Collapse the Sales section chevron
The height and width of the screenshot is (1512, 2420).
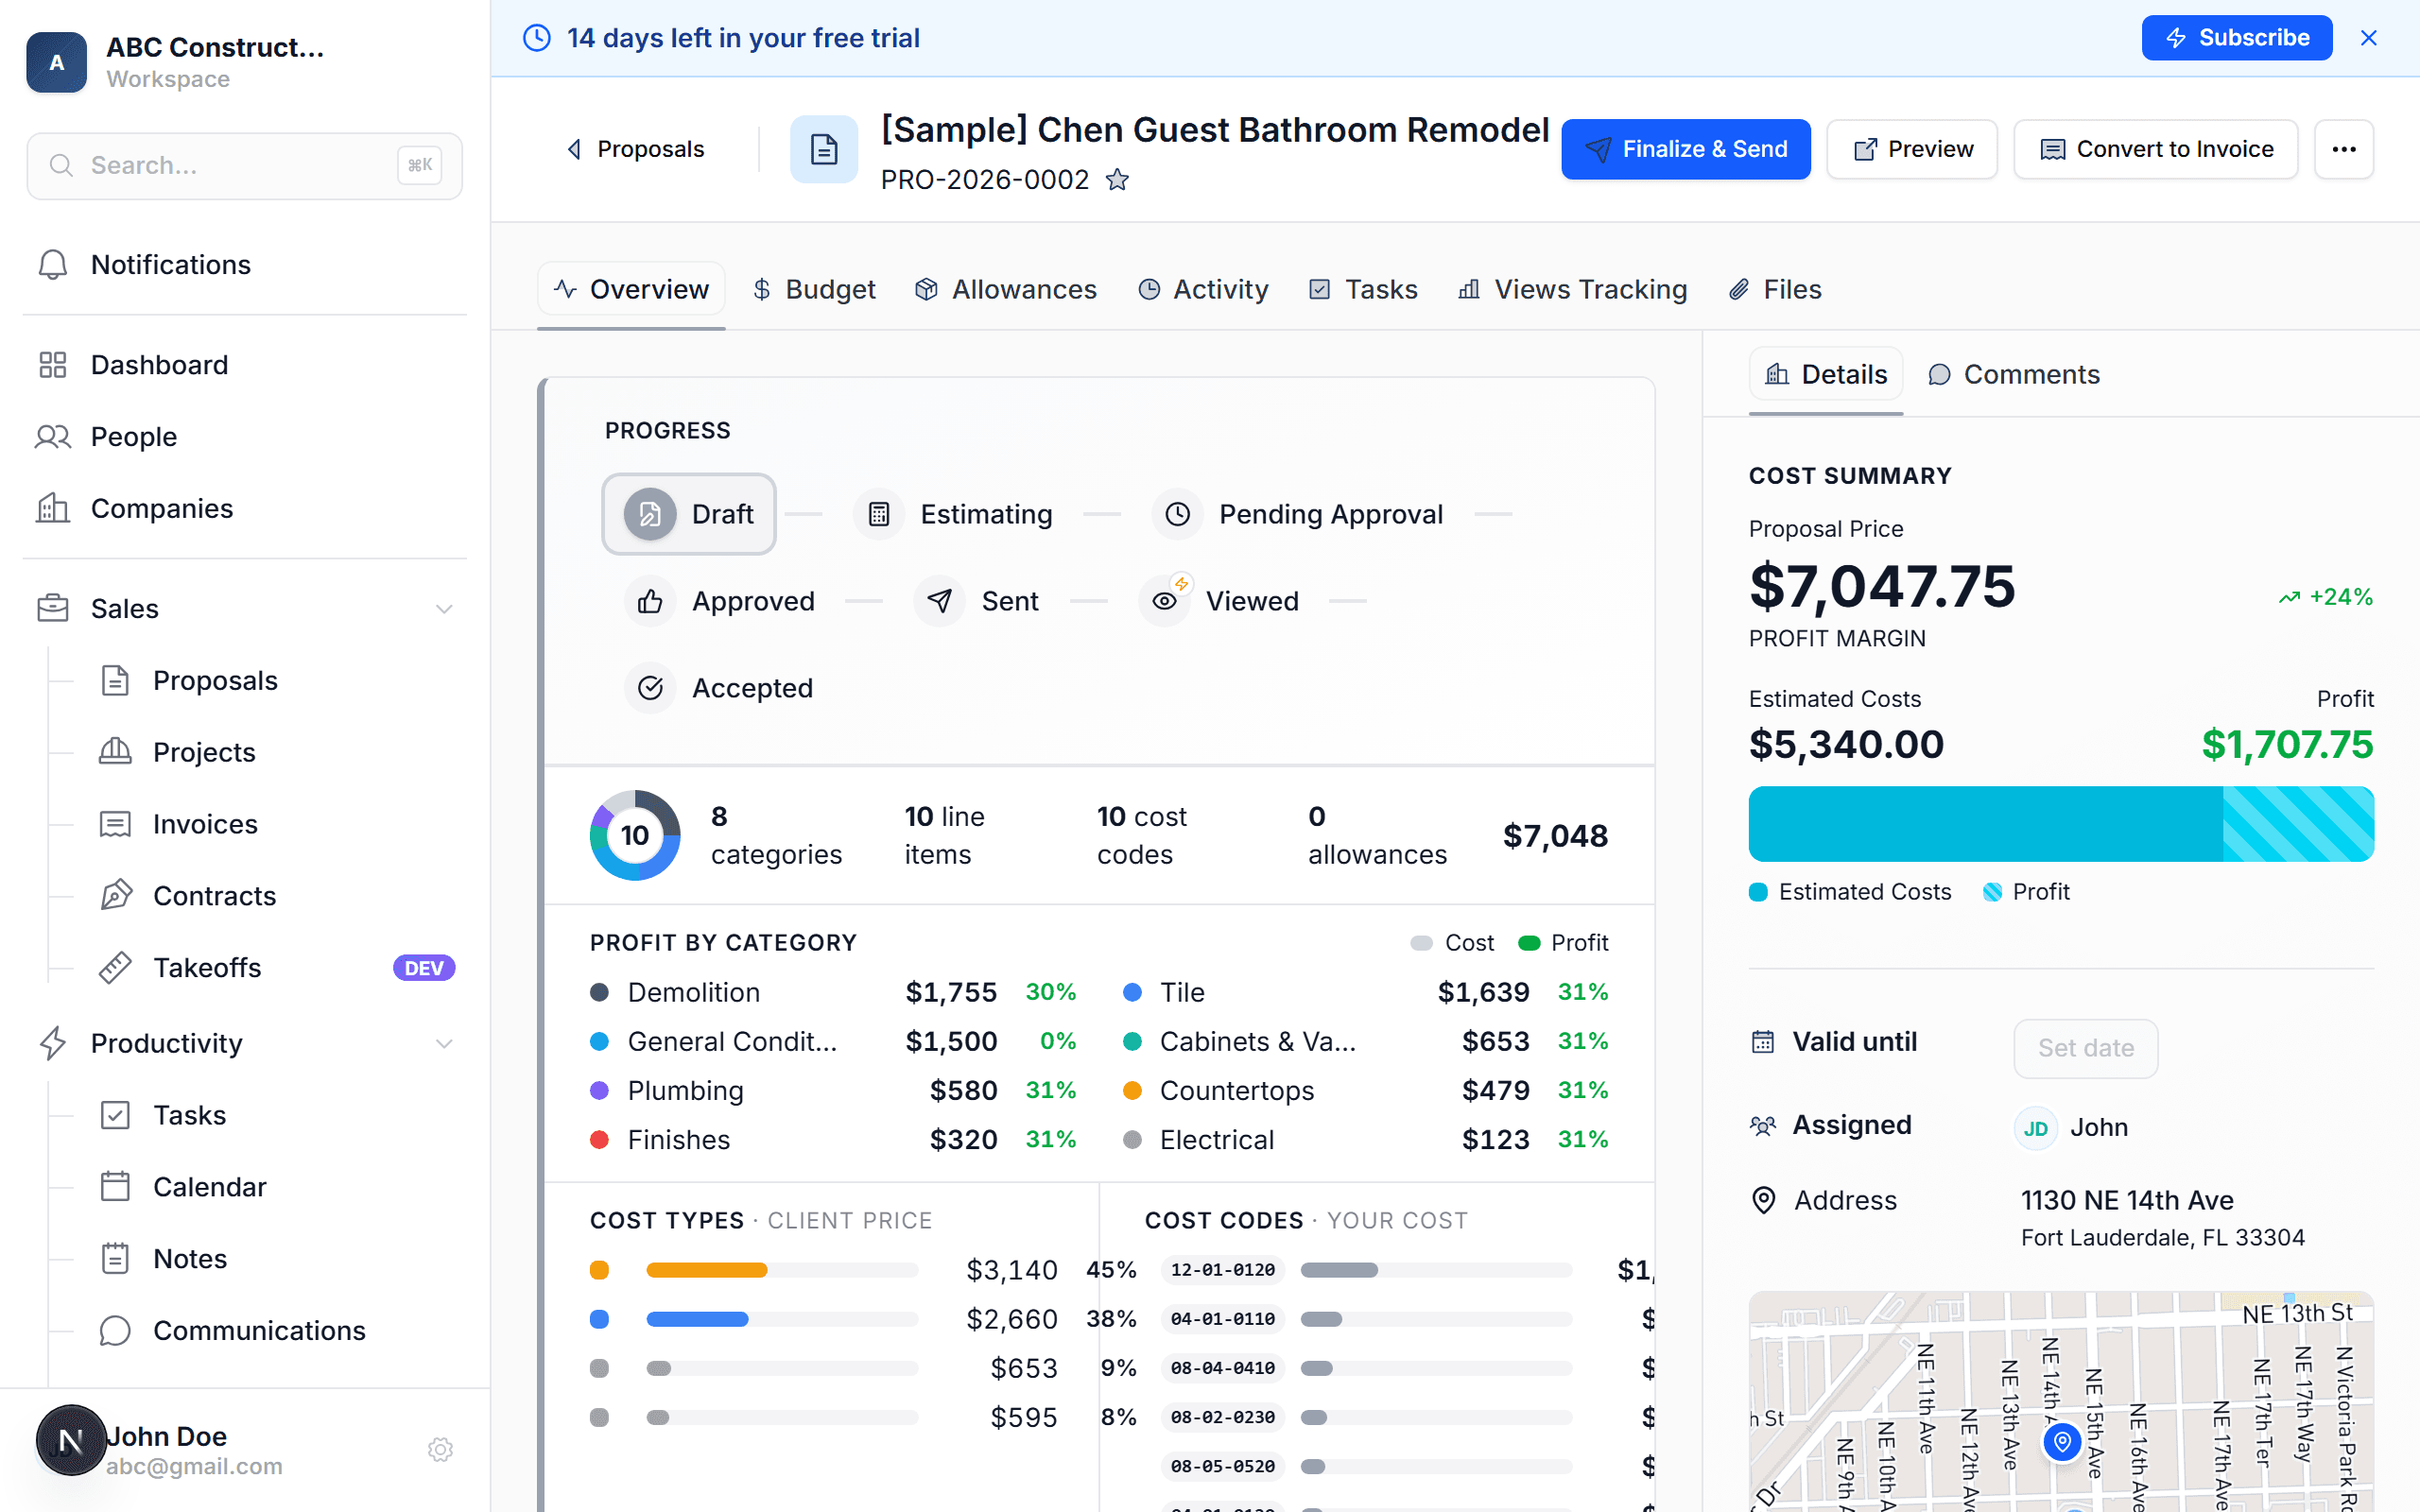(444, 609)
